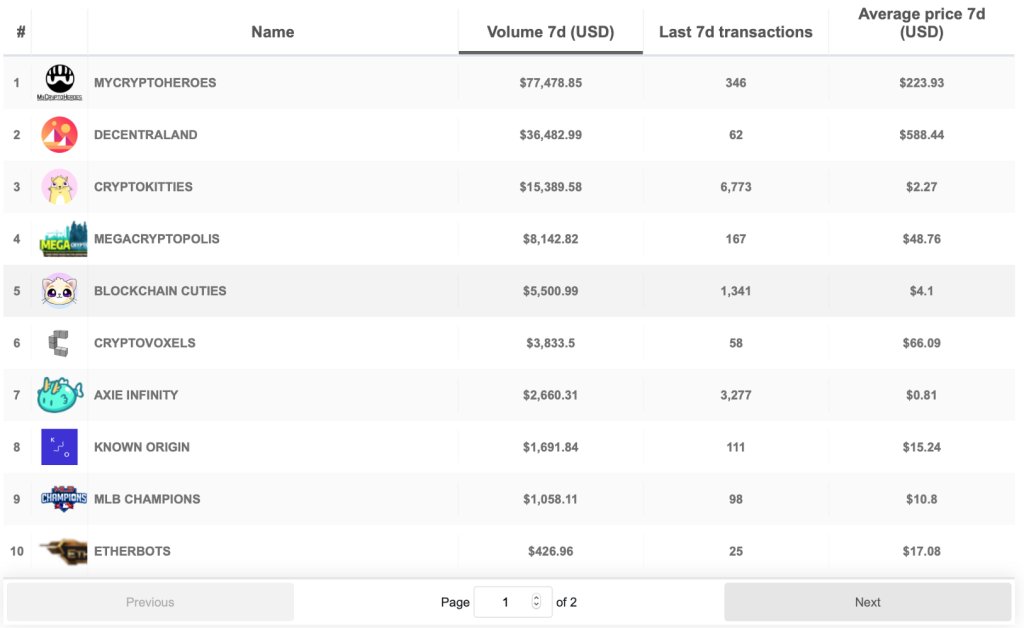Click the MLB Champions logo

63,499
